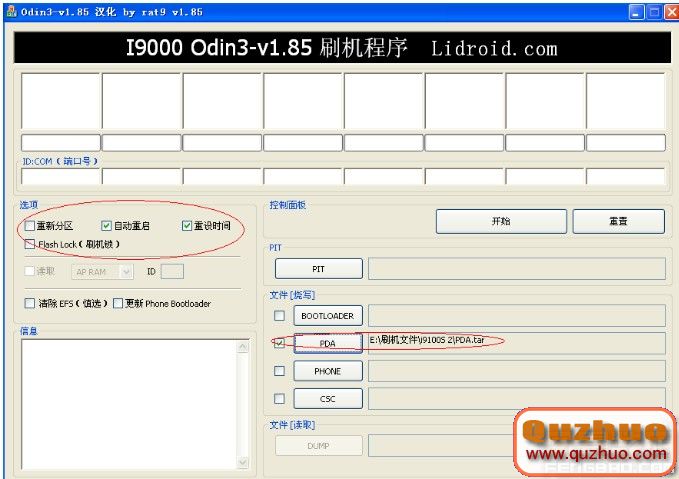Minimize the Odin3 window

[x=637, y=12]
